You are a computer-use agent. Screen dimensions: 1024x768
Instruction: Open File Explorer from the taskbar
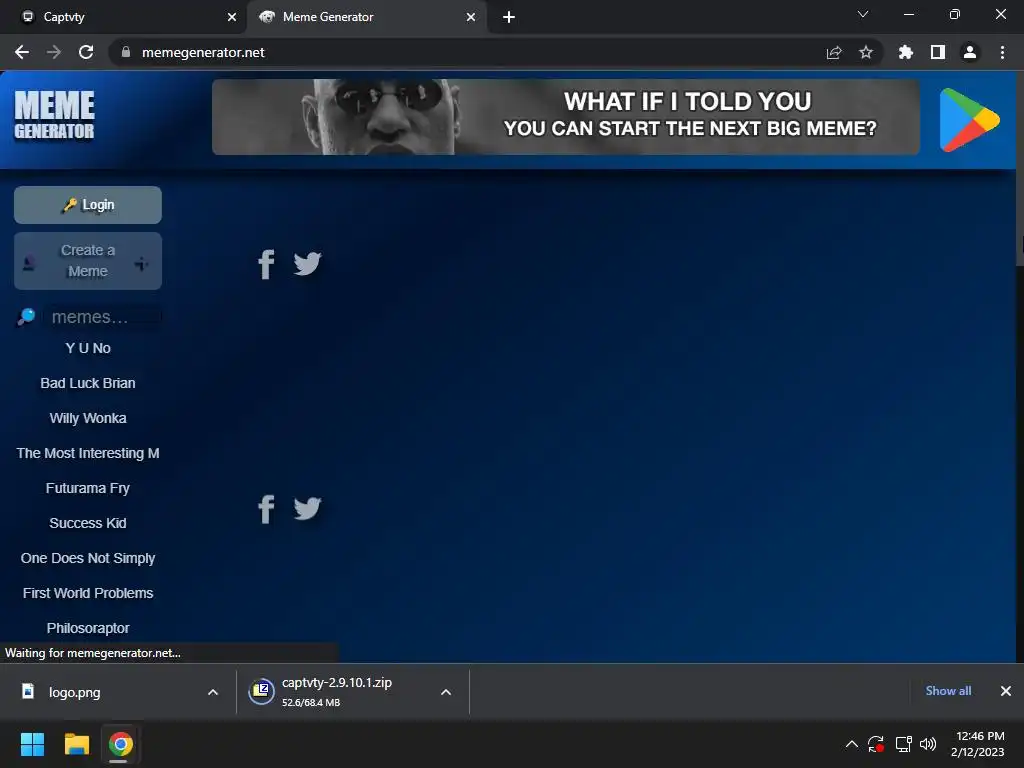[x=76, y=744]
